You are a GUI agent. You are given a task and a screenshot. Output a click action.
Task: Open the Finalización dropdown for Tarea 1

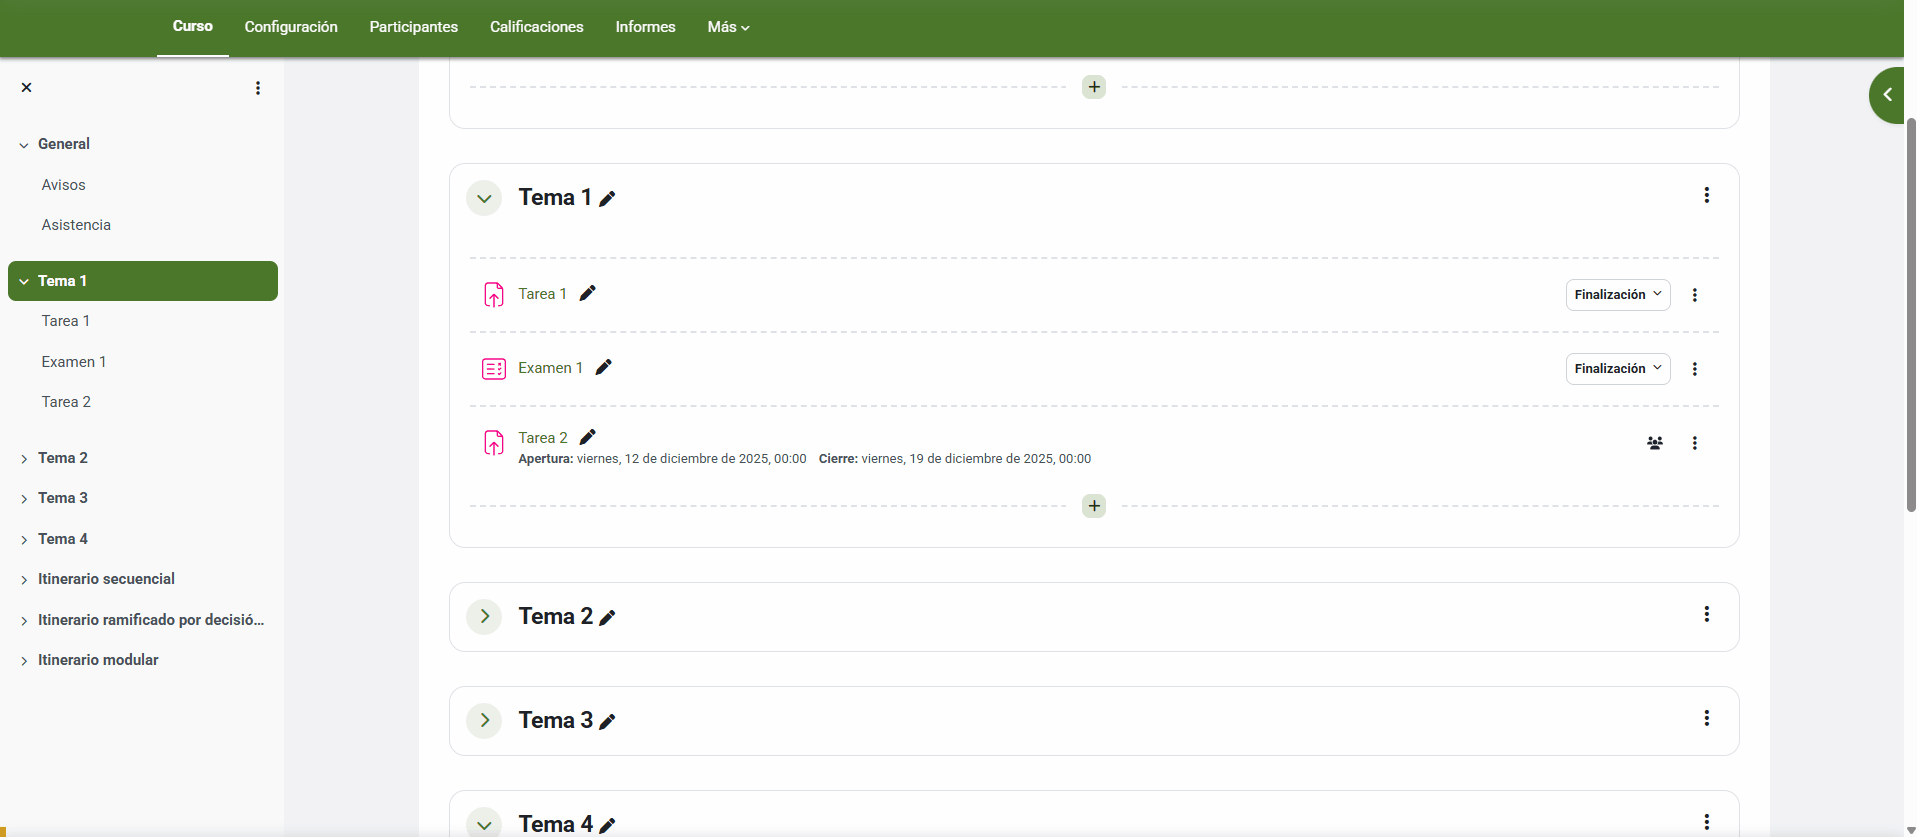coord(1617,295)
